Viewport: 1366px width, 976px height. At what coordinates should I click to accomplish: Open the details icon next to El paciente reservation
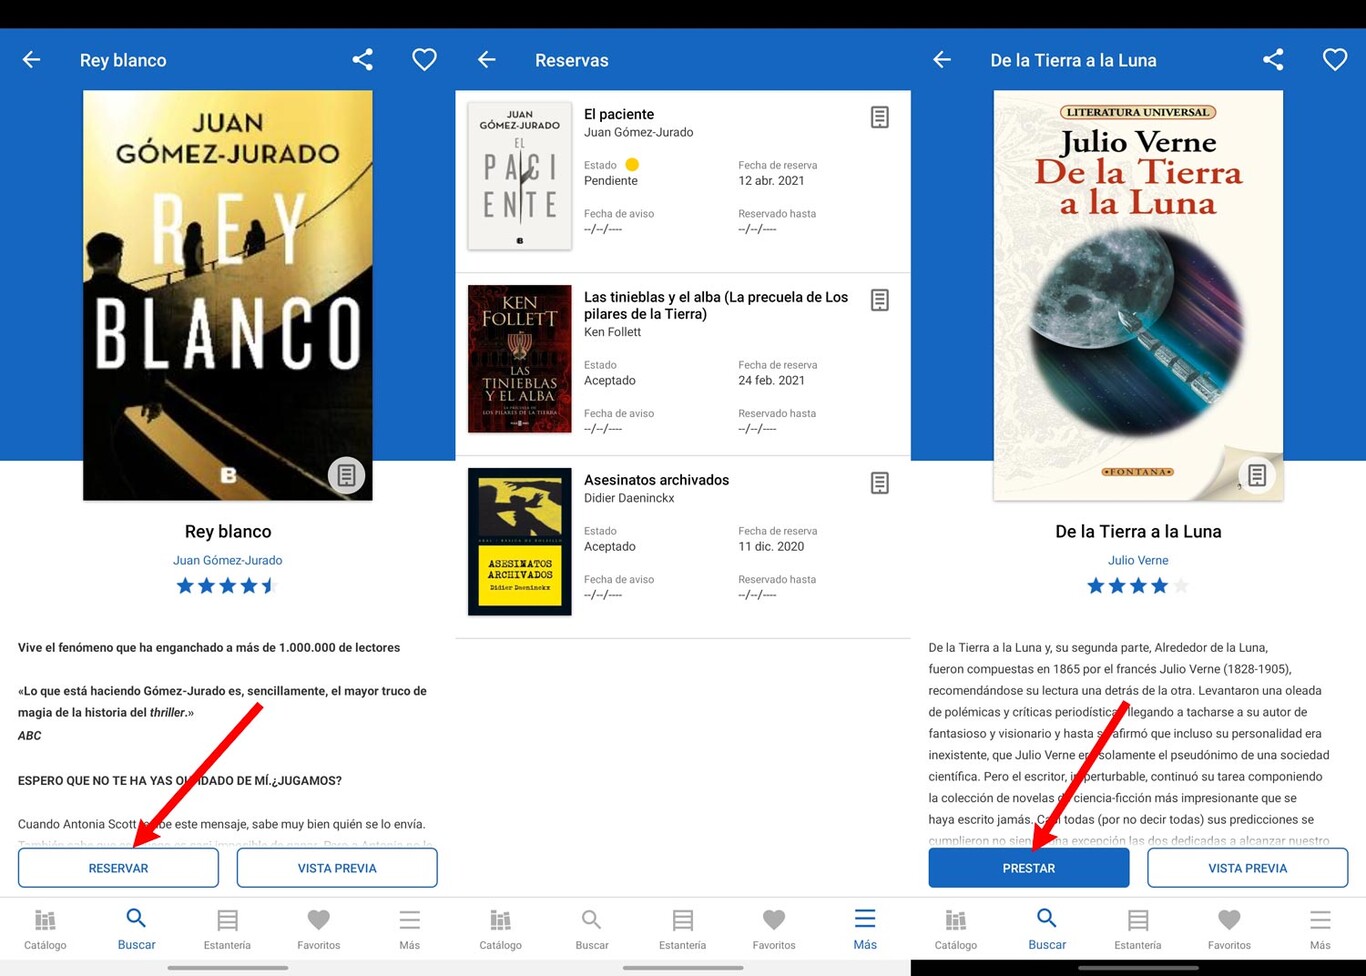879,117
